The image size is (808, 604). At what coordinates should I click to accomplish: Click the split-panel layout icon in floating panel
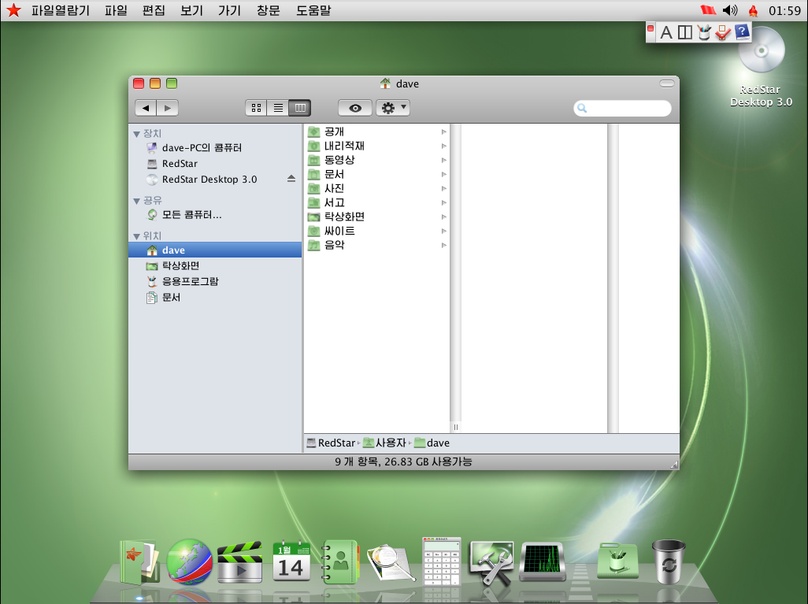pyautogui.click(x=685, y=32)
